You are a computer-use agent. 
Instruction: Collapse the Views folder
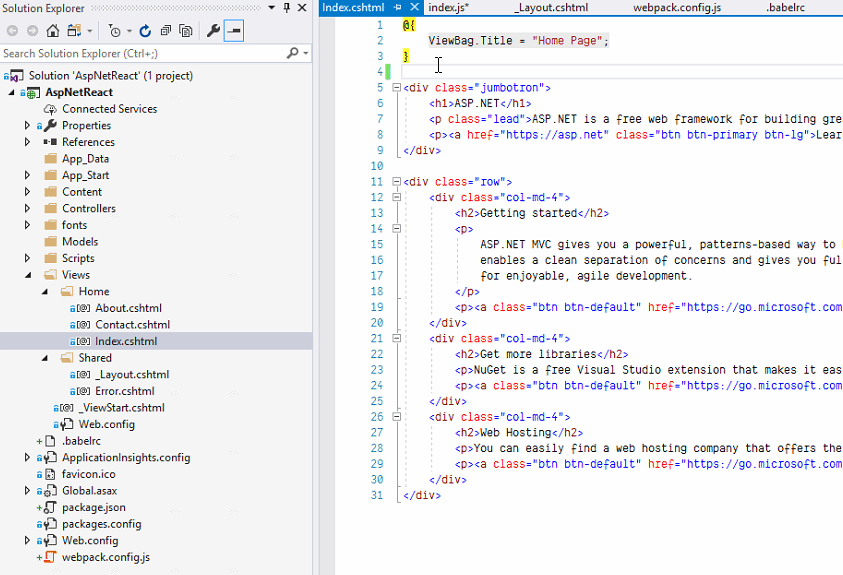28,275
